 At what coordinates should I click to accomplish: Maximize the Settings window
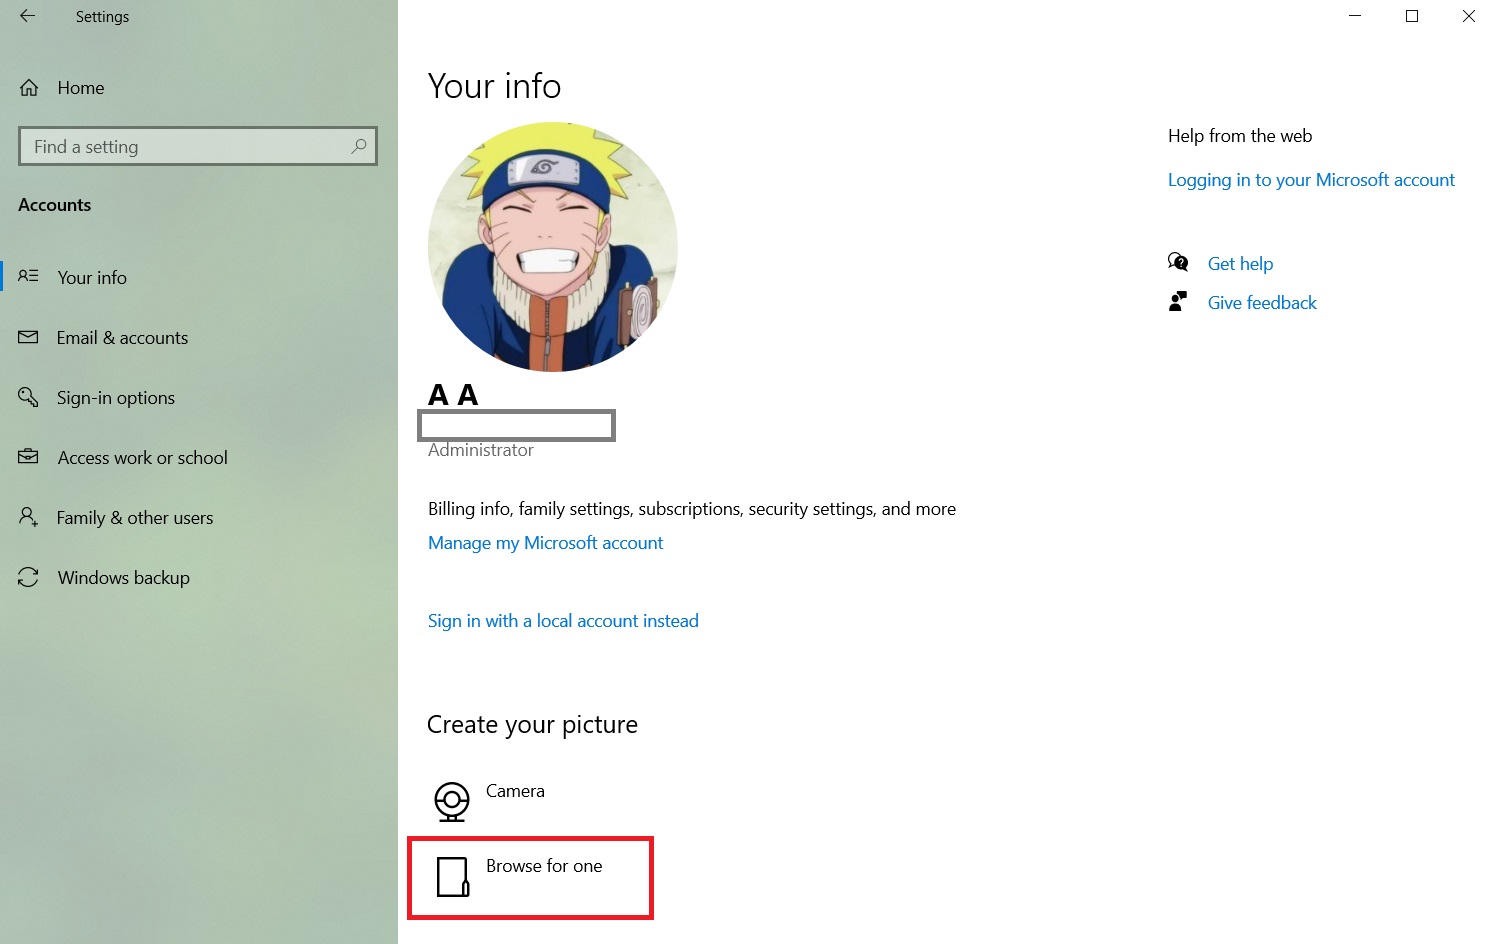[x=1412, y=16]
